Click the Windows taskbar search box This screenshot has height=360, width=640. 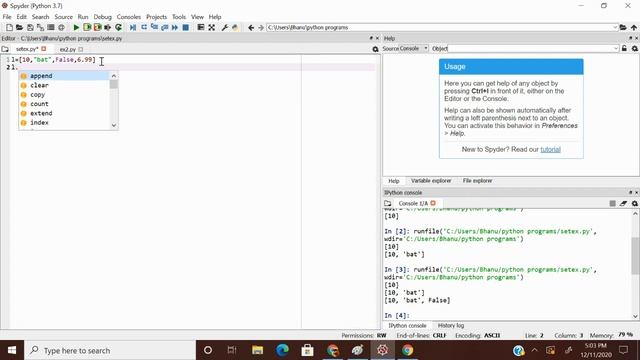[x=110, y=350]
